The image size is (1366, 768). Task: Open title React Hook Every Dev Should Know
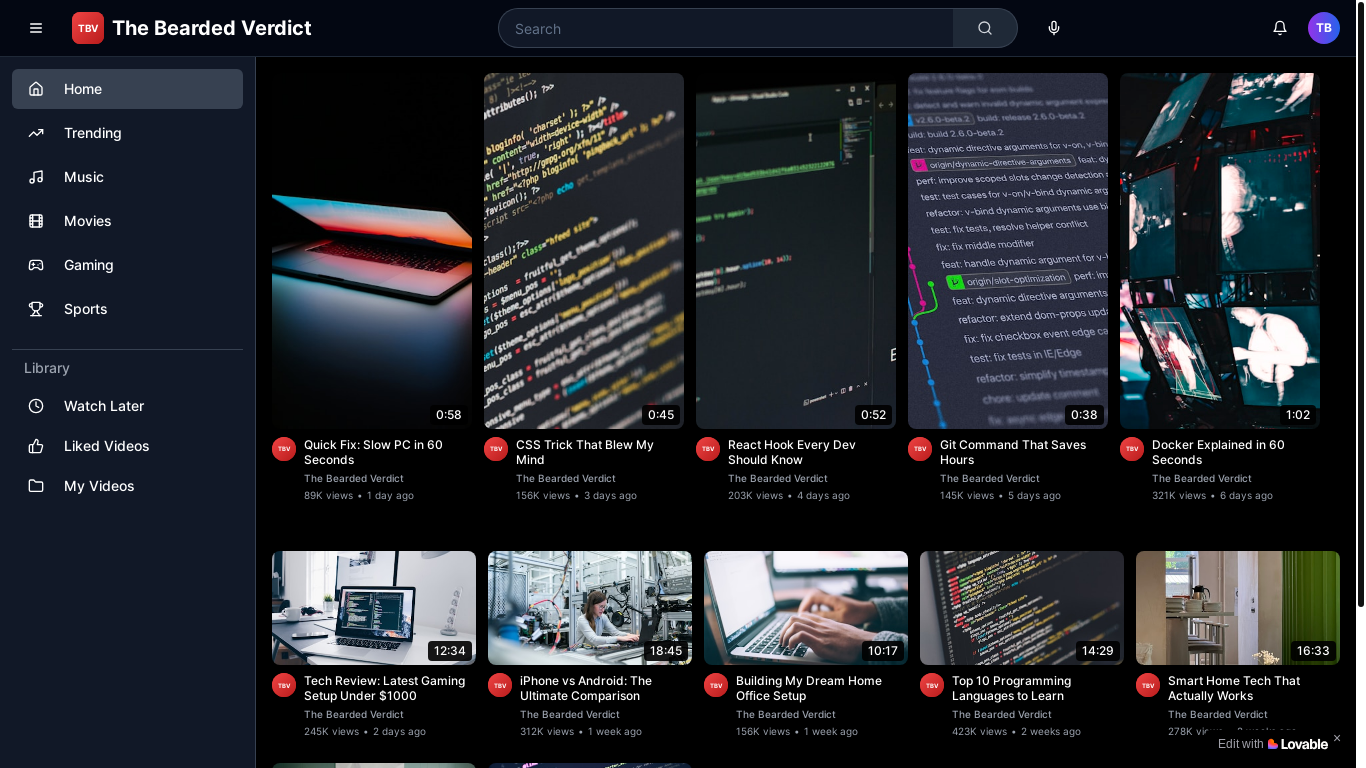pyautogui.click(x=792, y=452)
